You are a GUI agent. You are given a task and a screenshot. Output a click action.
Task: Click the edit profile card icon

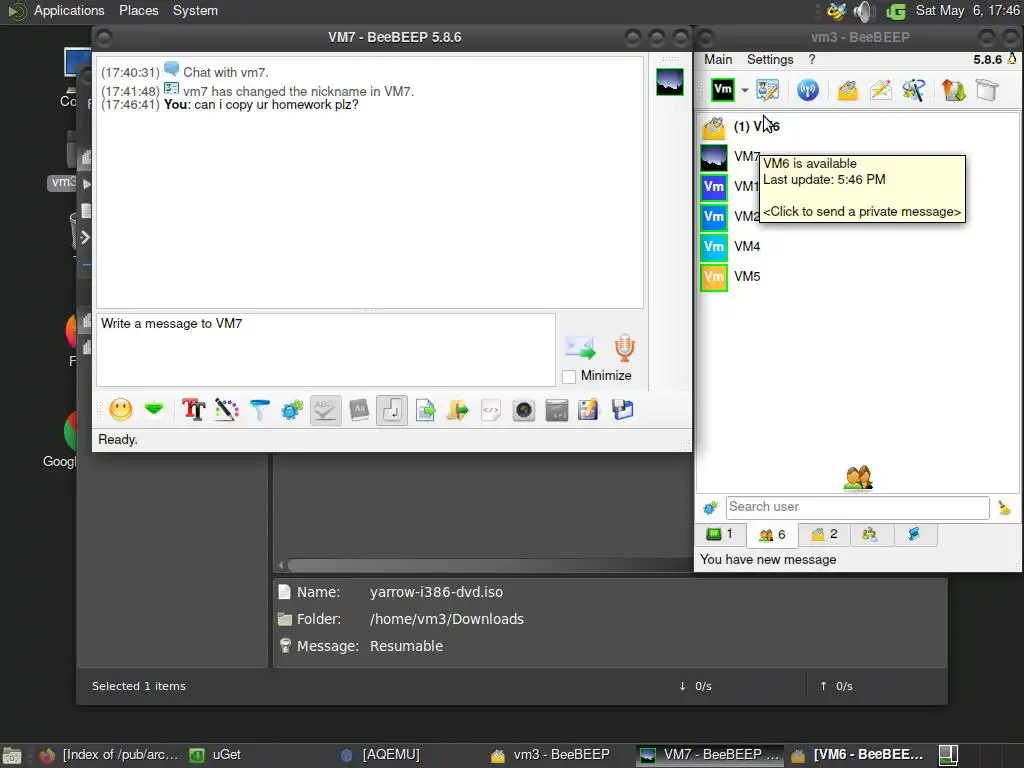pyautogui.click(x=767, y=89)
